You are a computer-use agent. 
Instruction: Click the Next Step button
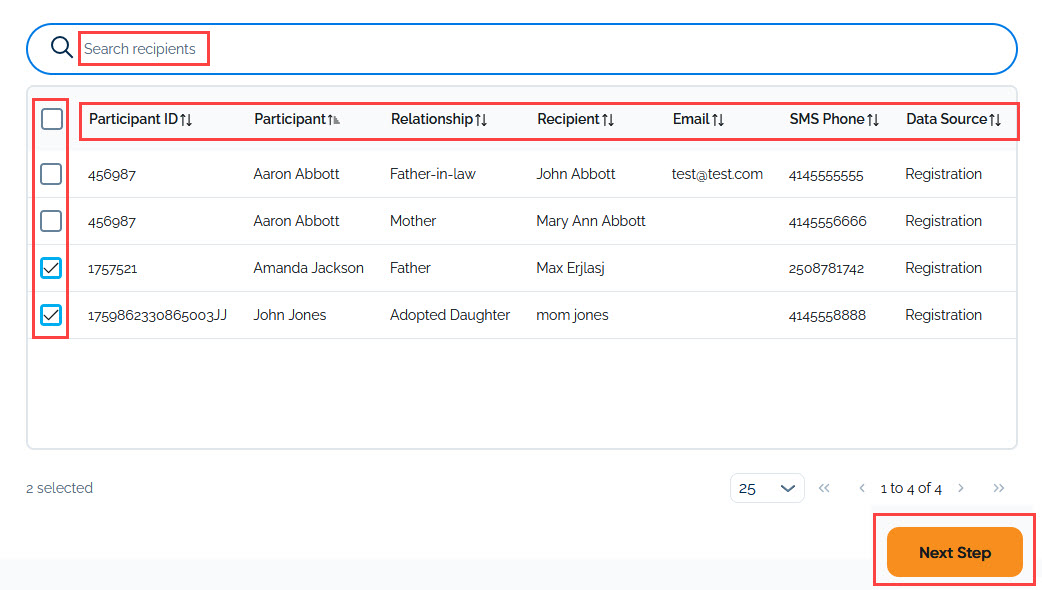pyautogui.click(x=954, y=552)
